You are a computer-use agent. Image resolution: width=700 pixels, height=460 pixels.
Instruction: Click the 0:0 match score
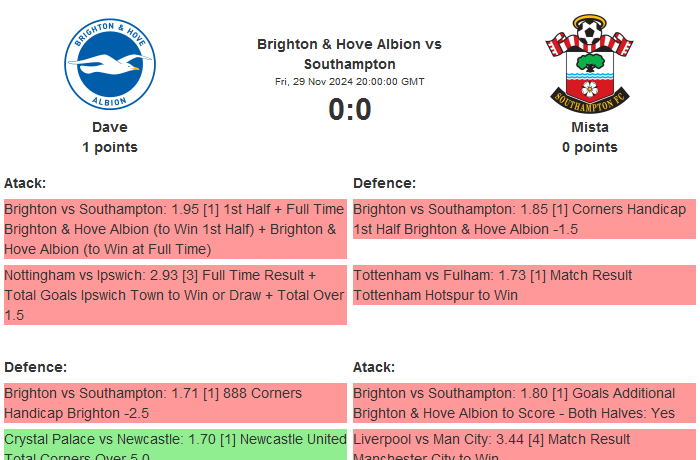350,109
